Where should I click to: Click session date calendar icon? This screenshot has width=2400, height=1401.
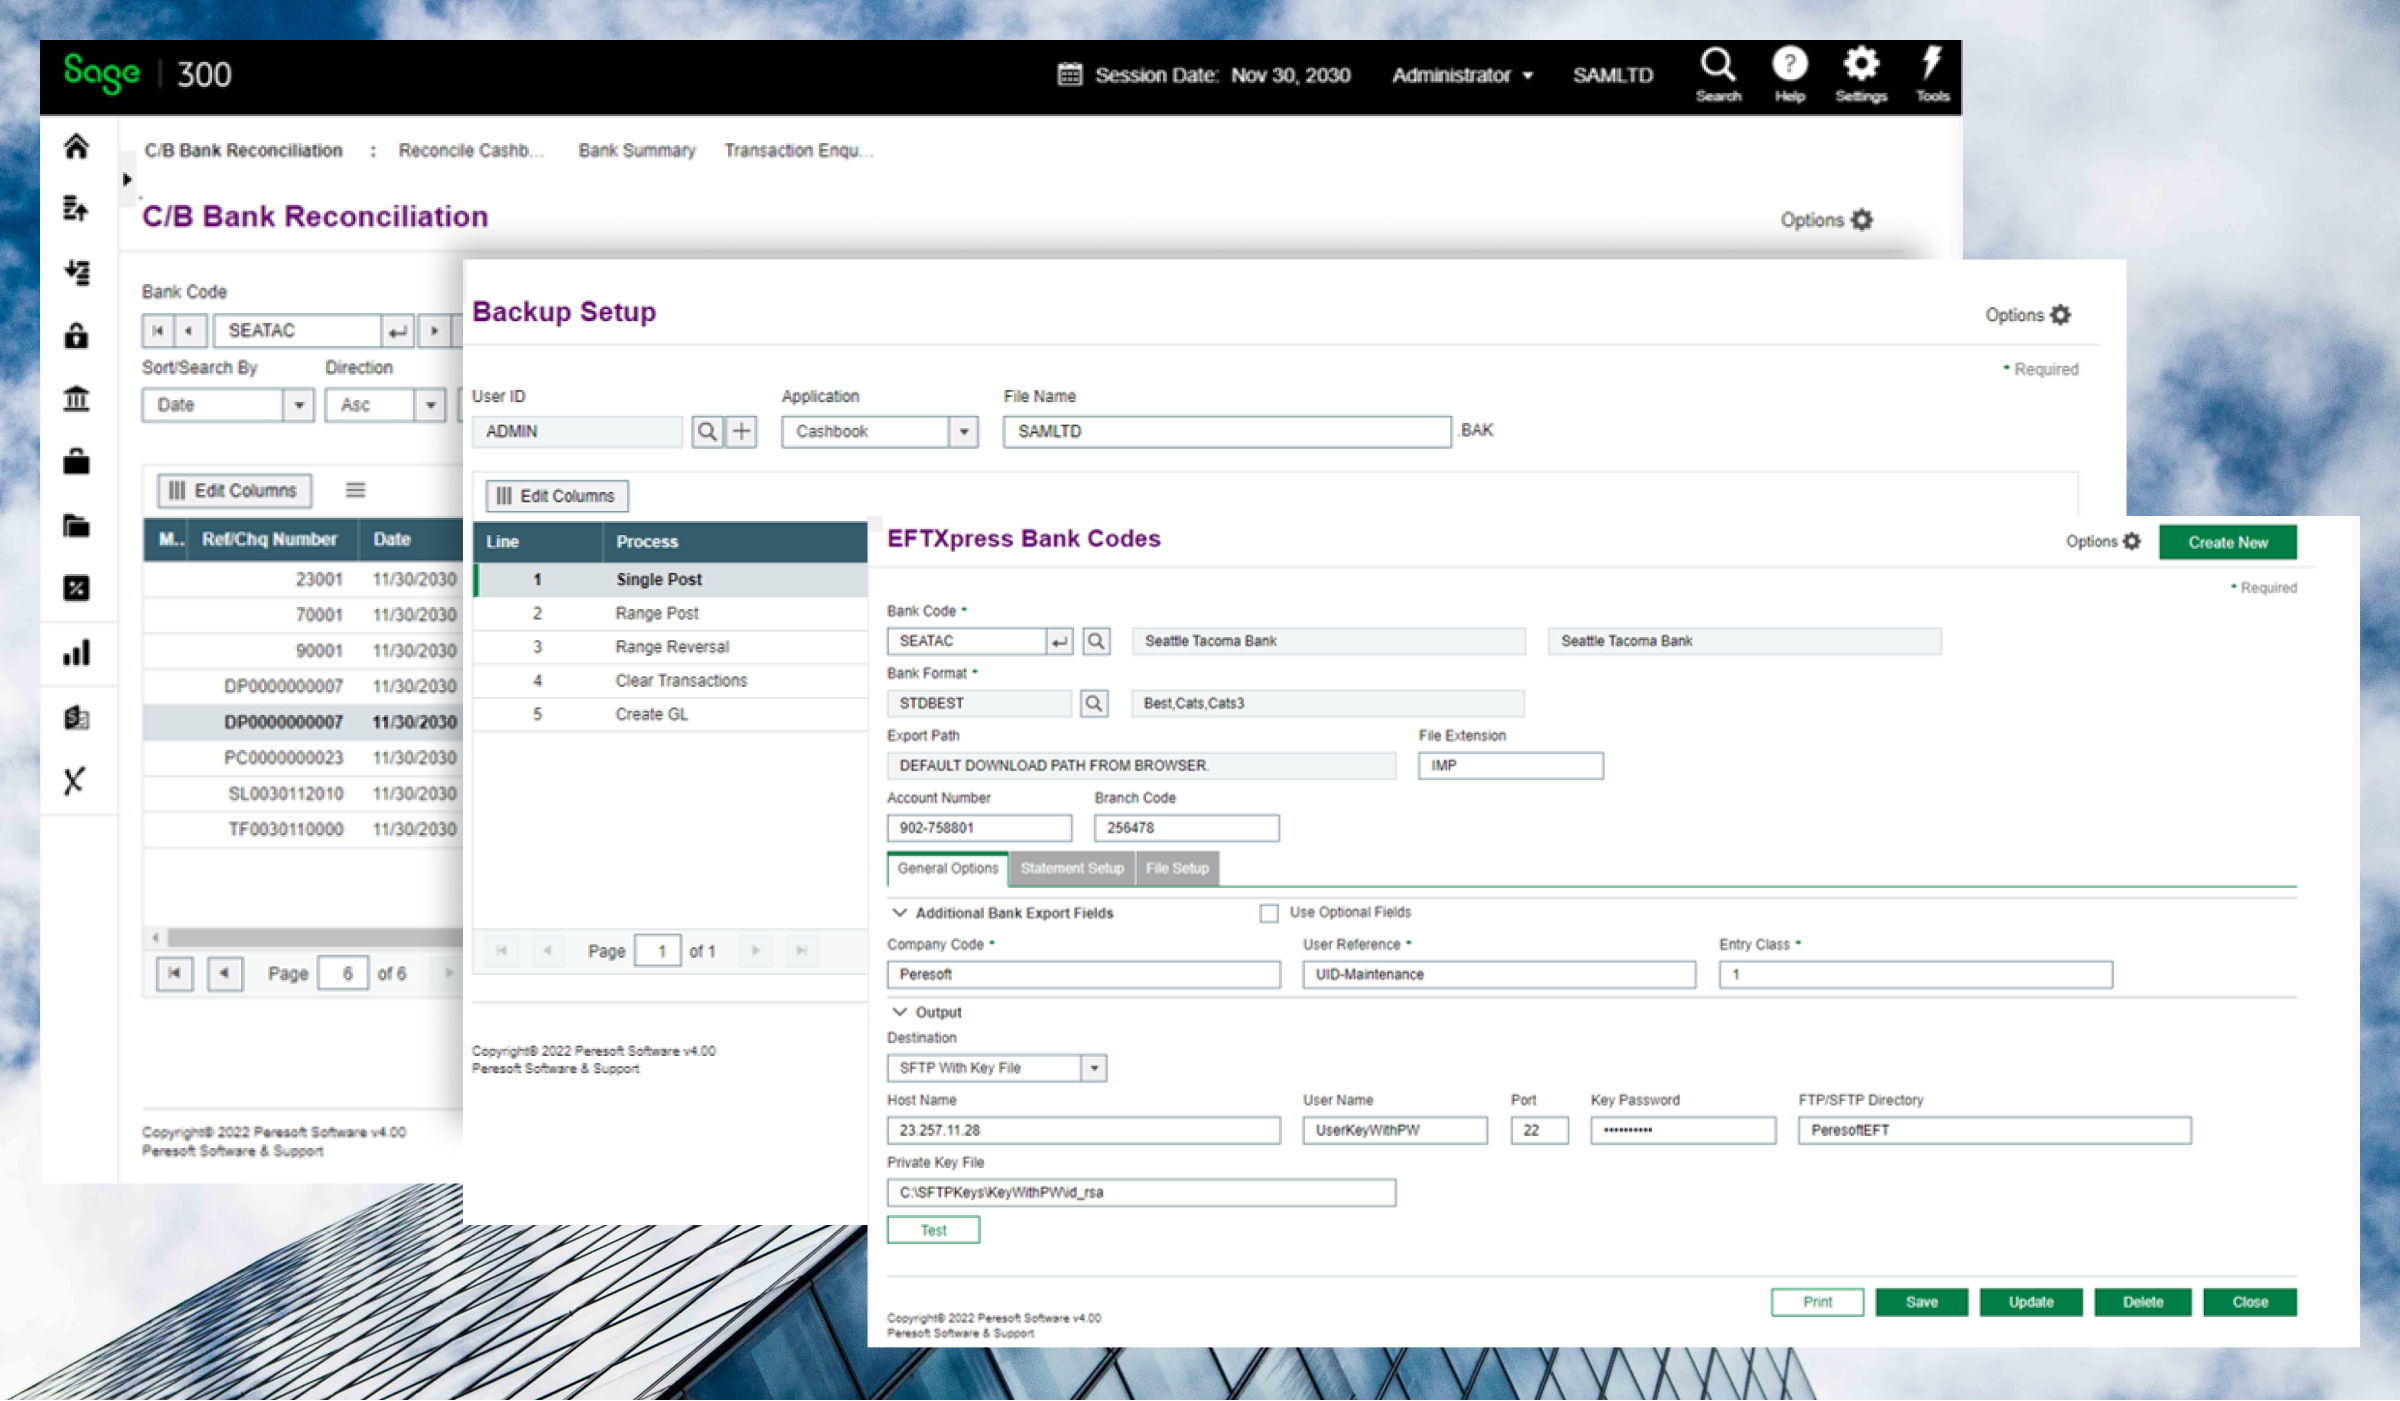coord(1070,75)
